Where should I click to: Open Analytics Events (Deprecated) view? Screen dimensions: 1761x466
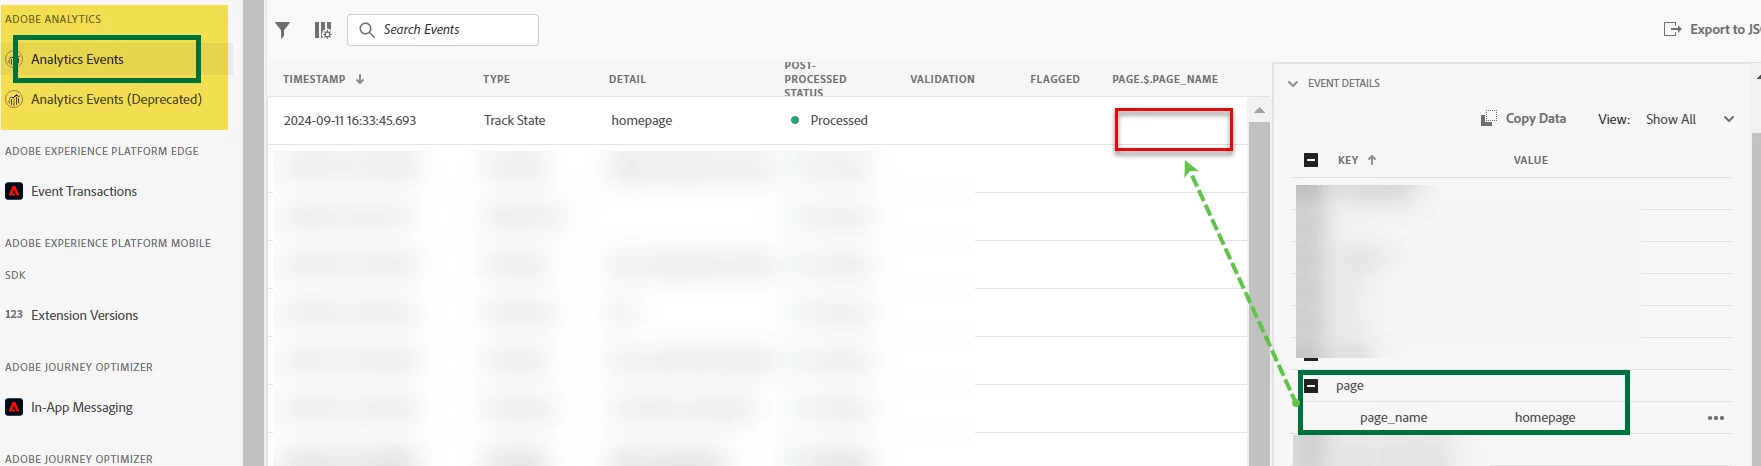116,99
